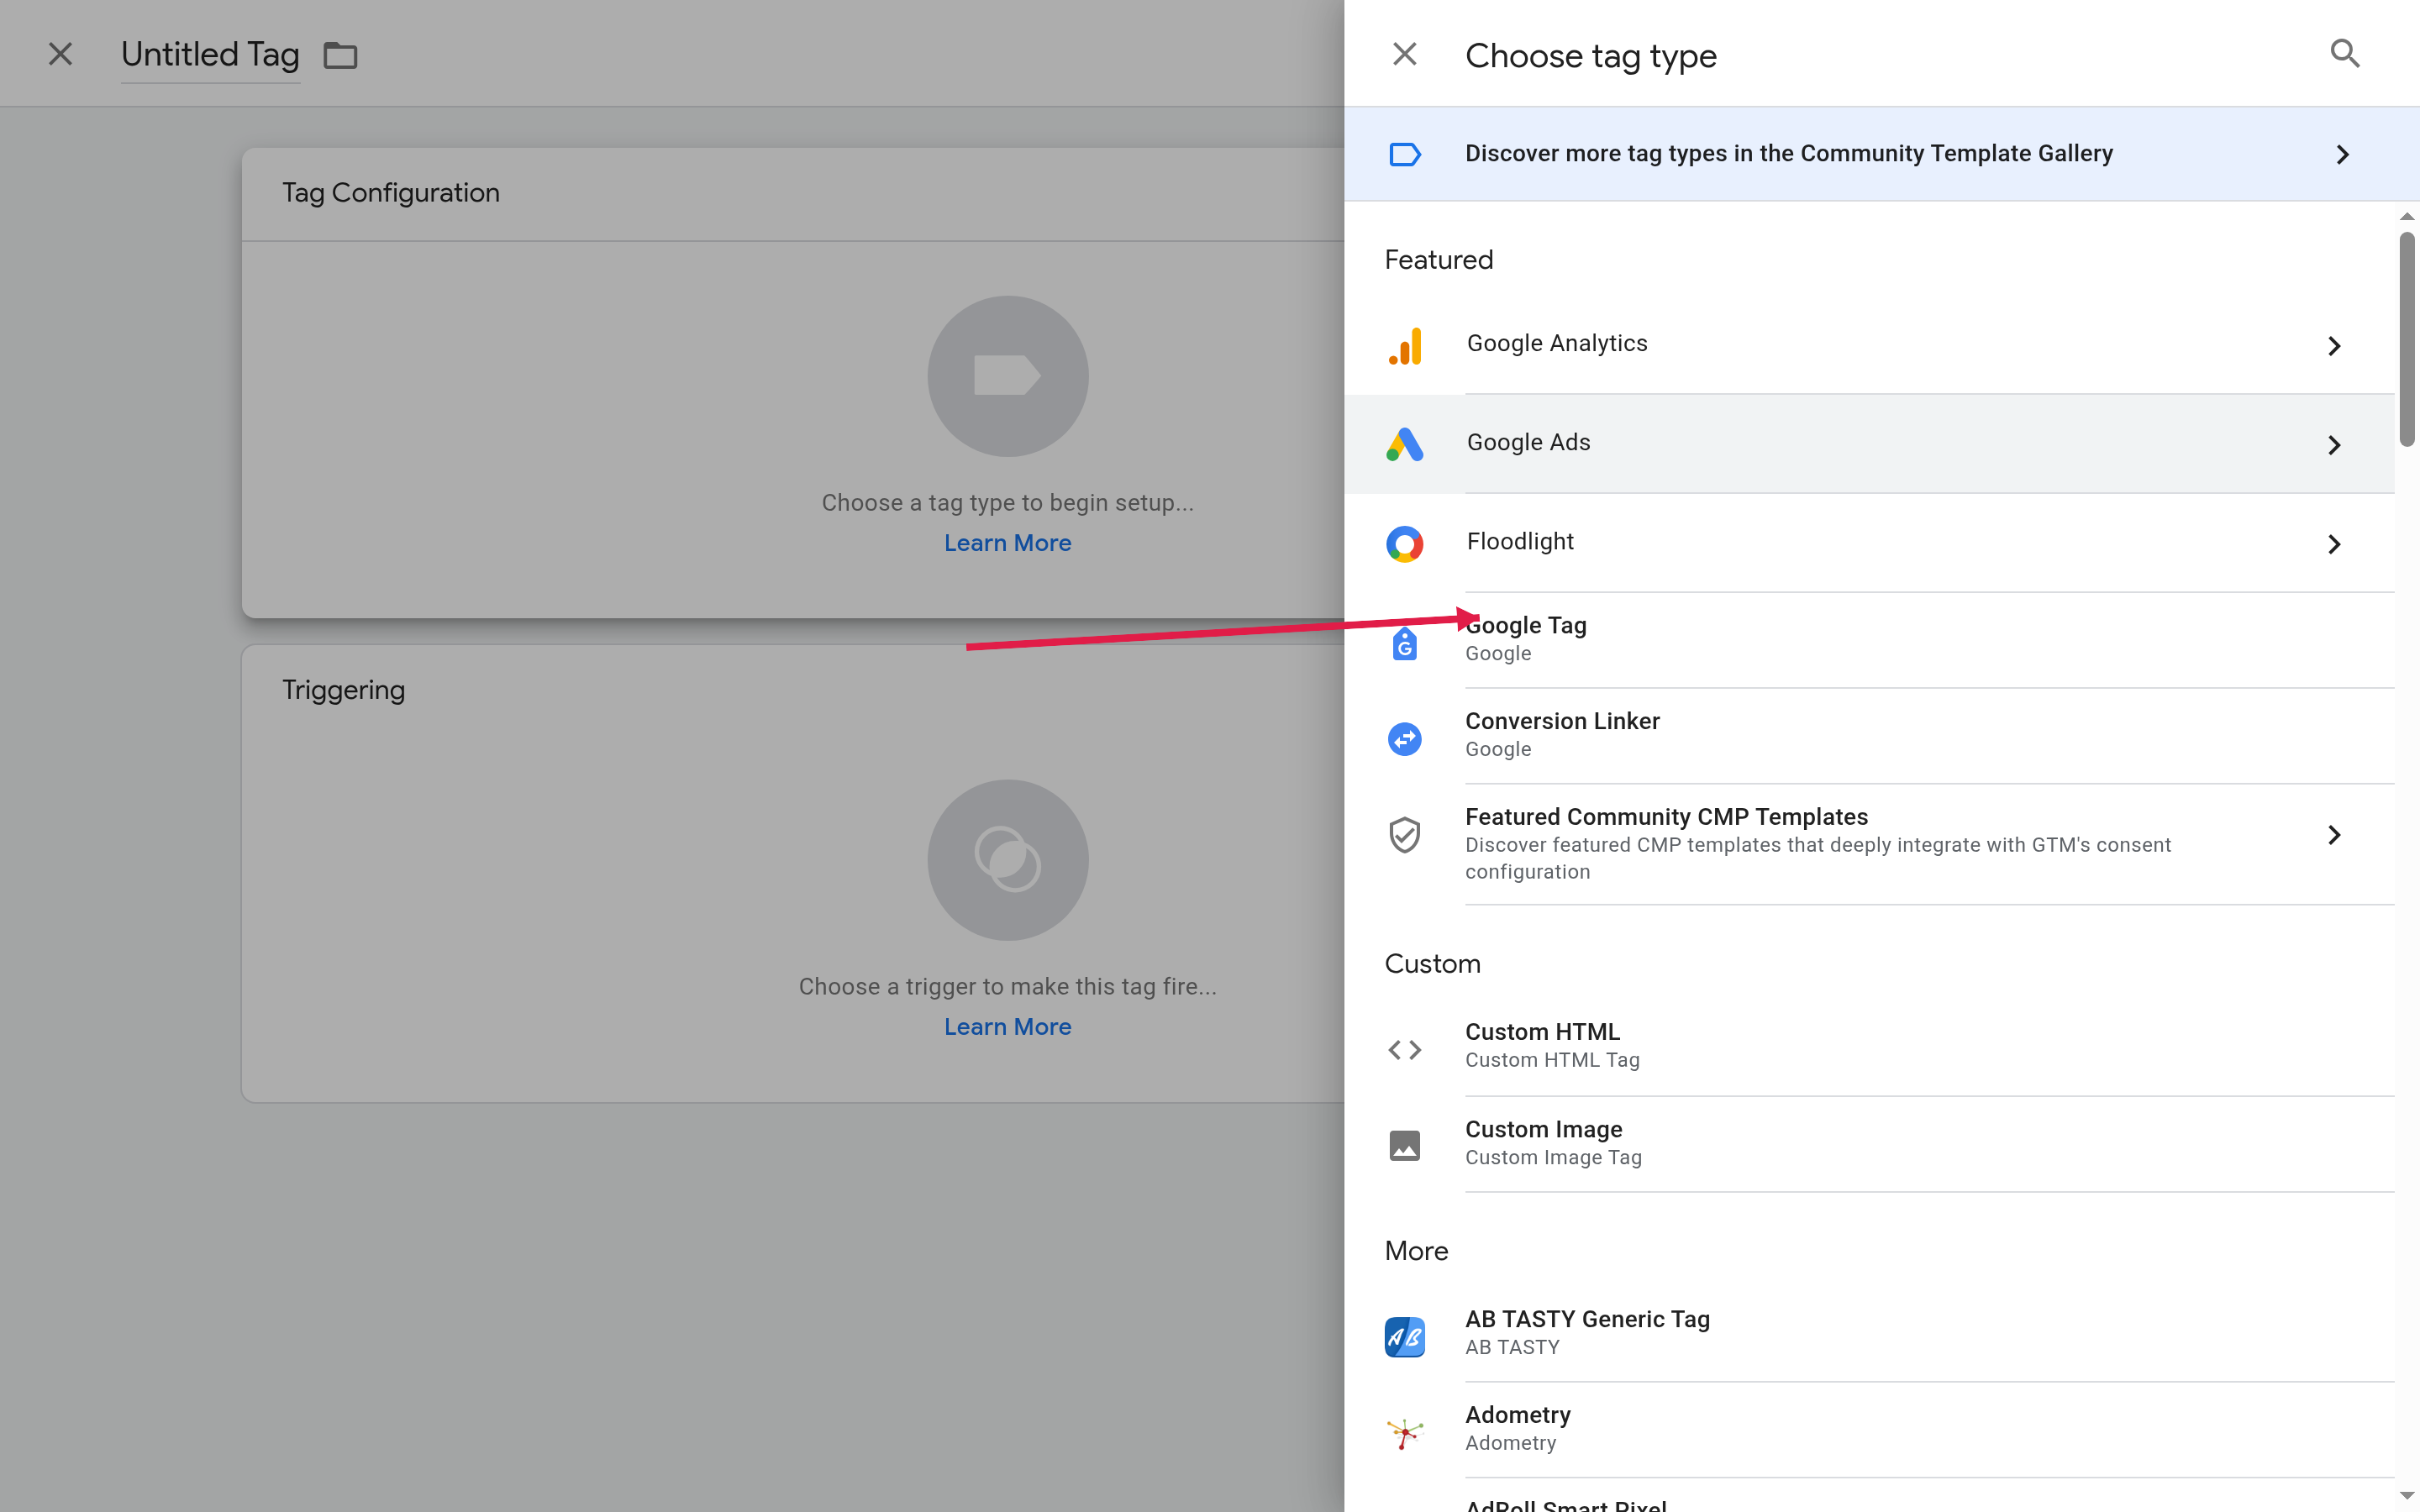This screenshot has height=1512, width=2420.
Task: Click the Custom Image picture icon
Action: click(x=1404, y=1145)
